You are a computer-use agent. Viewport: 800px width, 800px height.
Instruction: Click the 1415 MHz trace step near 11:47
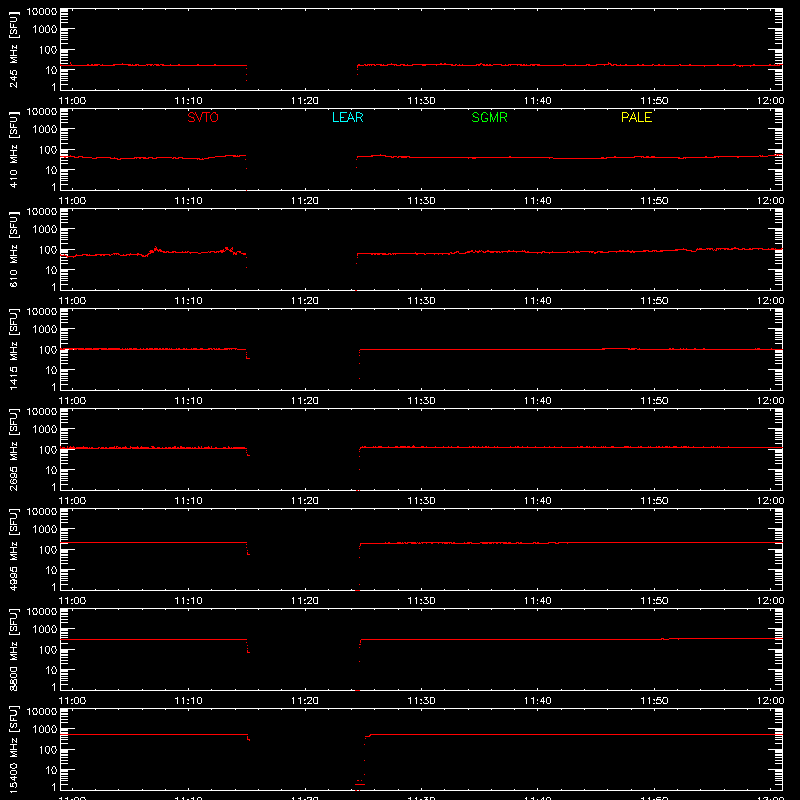click(x=619, y=348)
